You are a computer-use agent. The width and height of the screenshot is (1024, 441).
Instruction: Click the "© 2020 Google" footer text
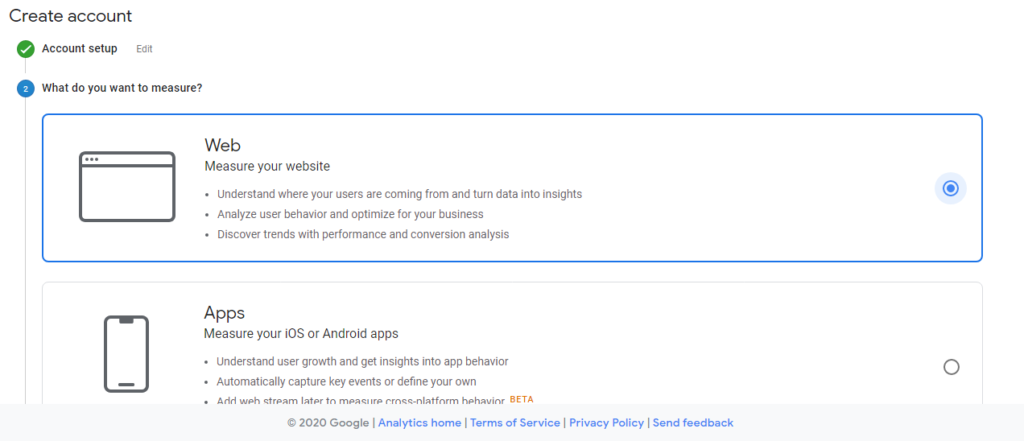coord(328,423)
